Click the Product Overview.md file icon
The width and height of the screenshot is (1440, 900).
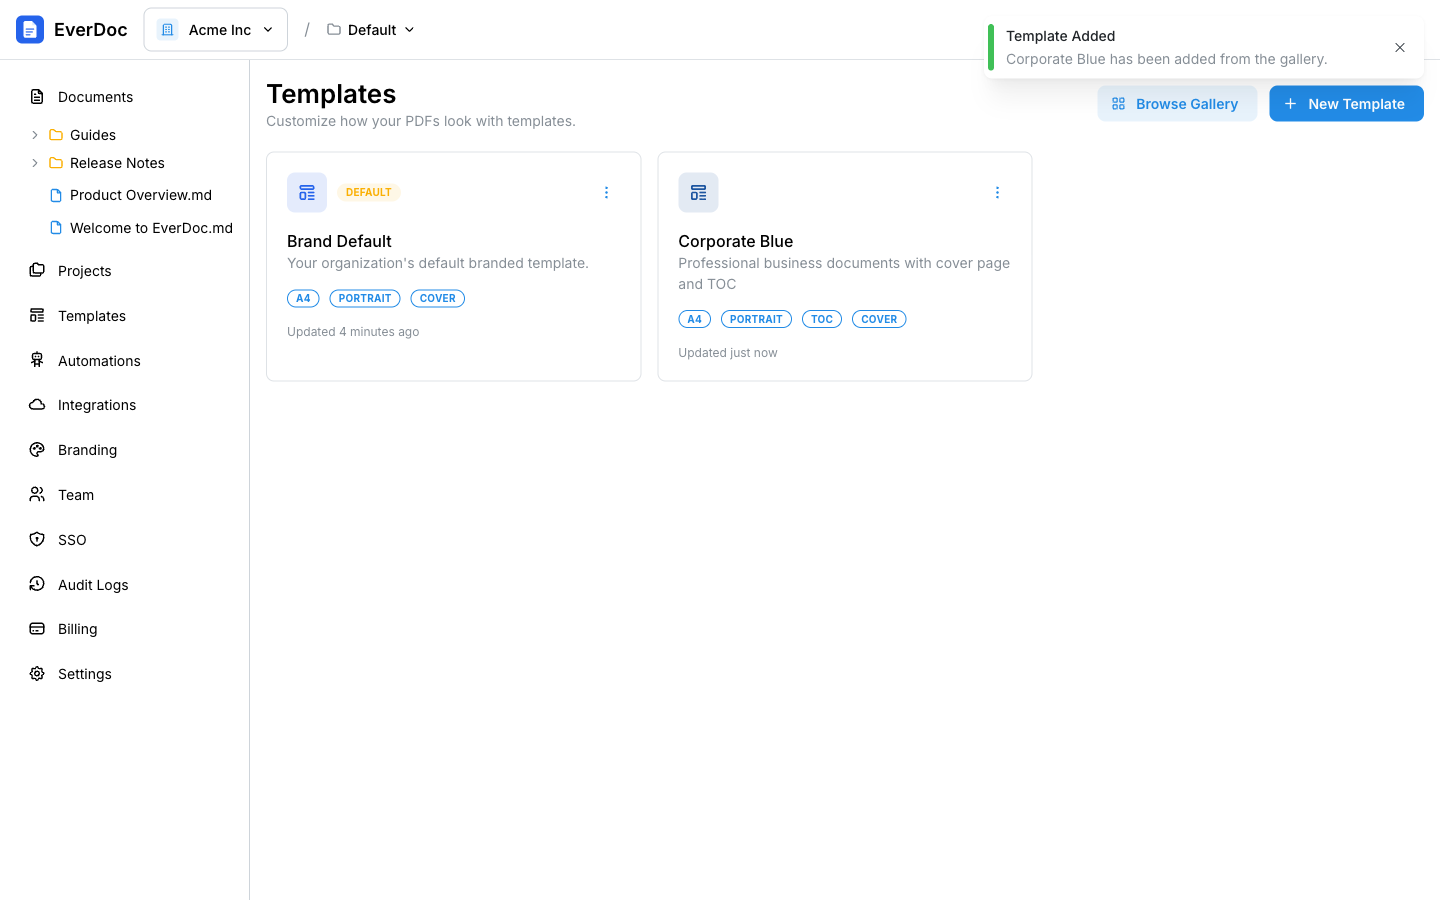(56, 195)
